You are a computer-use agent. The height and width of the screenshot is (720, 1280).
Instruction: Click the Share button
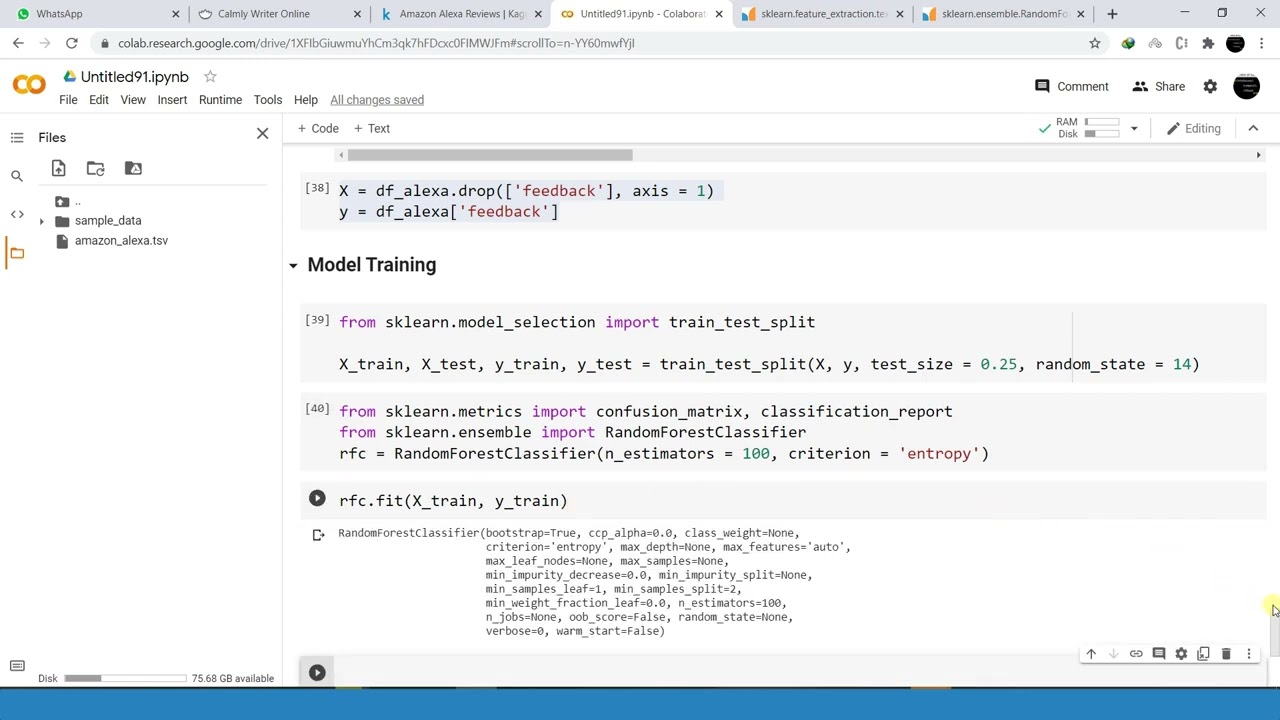1158,87
